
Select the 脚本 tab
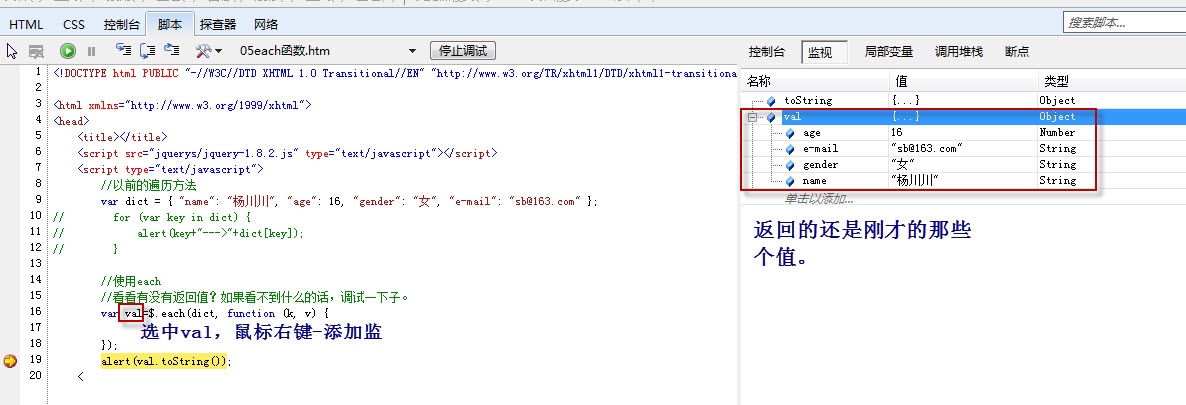(x=169, y=24)
